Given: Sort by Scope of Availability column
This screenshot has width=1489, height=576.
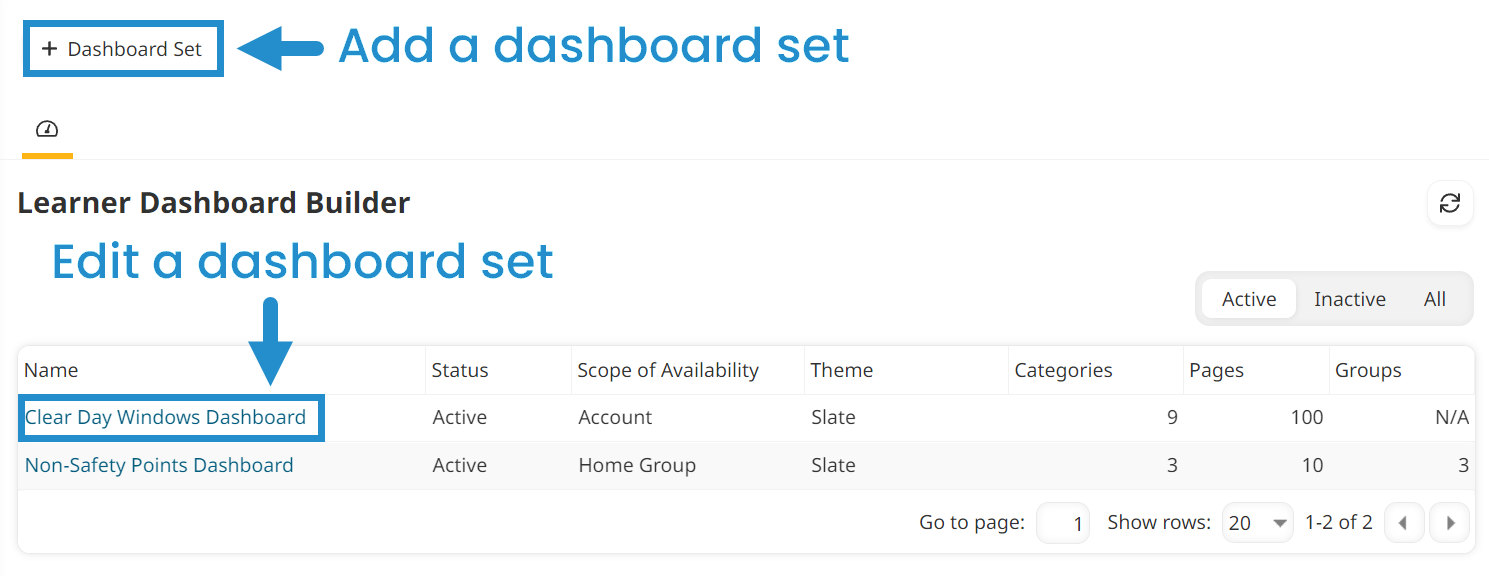Looking at the screenshot, I should [668, 370].
